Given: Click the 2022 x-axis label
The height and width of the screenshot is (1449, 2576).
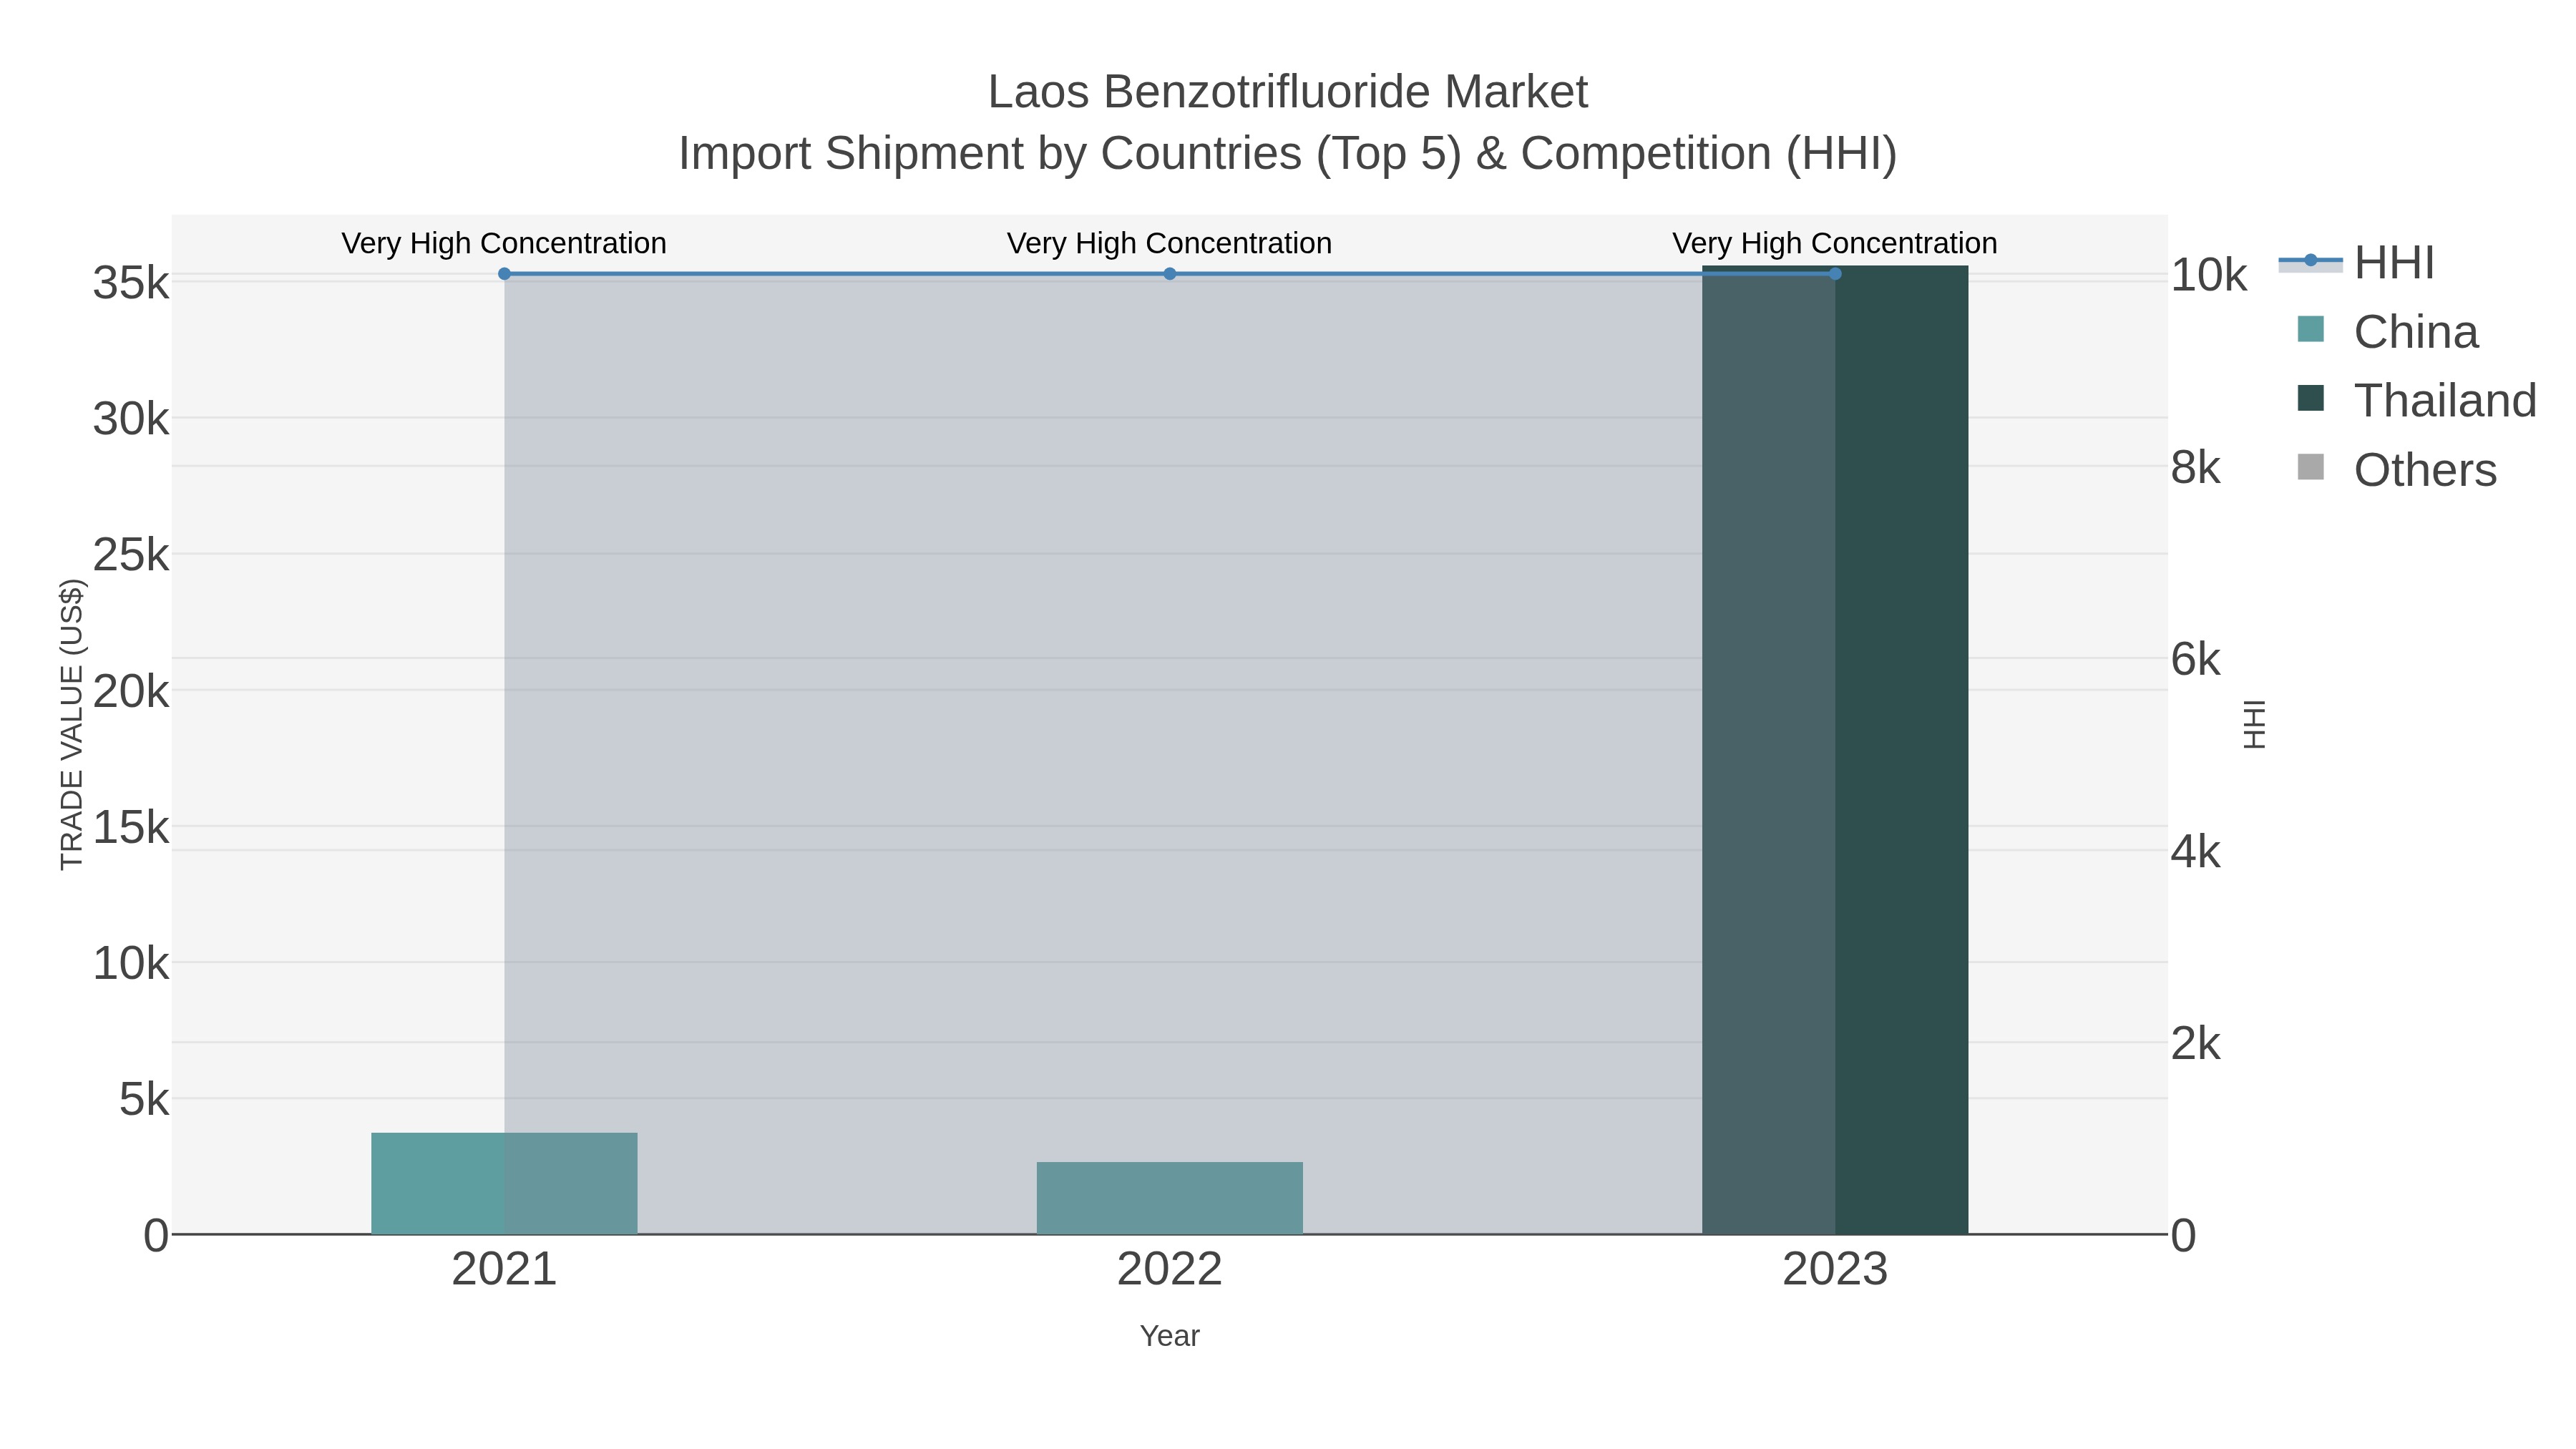Looking at the screenshot, I should 1170,1270.
